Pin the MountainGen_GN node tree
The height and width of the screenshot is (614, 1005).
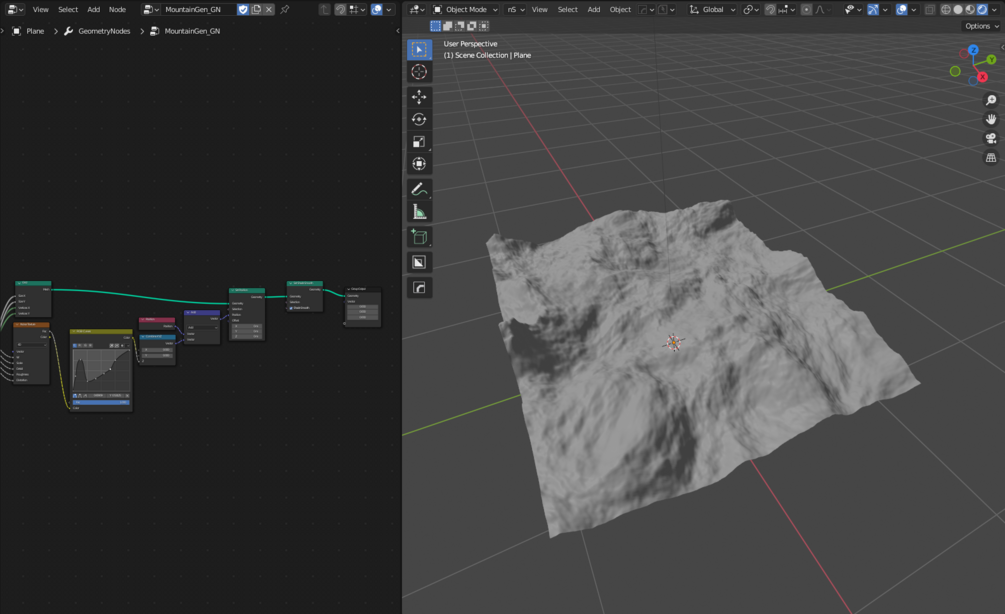click(285, 9)
